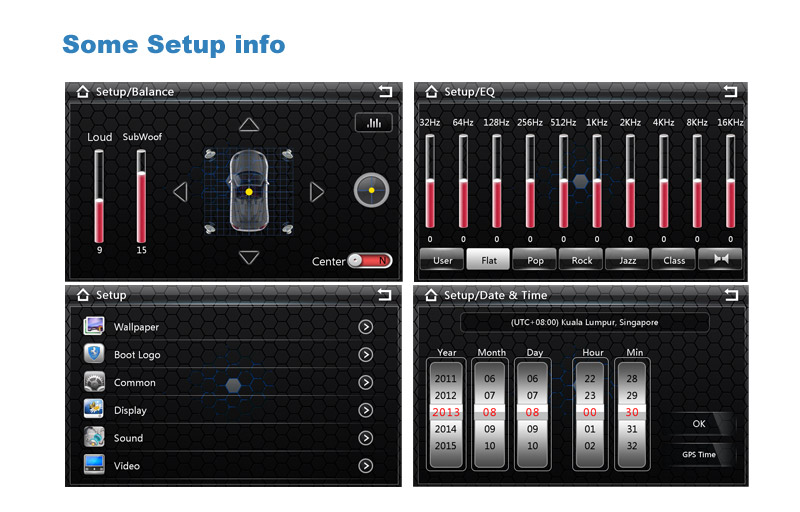Viewport: 800px width, 512px height.
Task: Click the Wallpaper icon in Setup list
Action: pos(95,327)
